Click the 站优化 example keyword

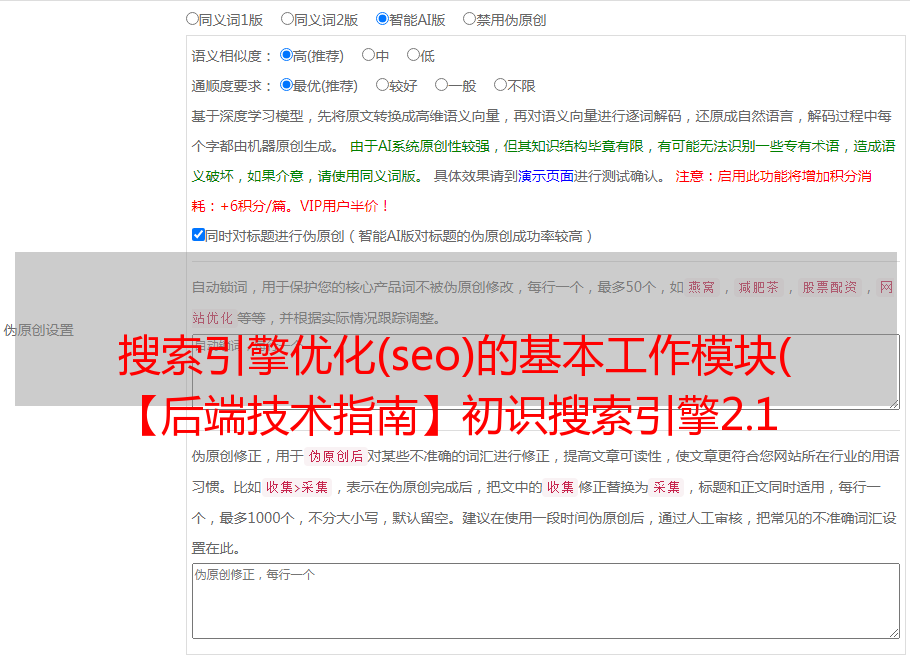[x=212, y=318]
